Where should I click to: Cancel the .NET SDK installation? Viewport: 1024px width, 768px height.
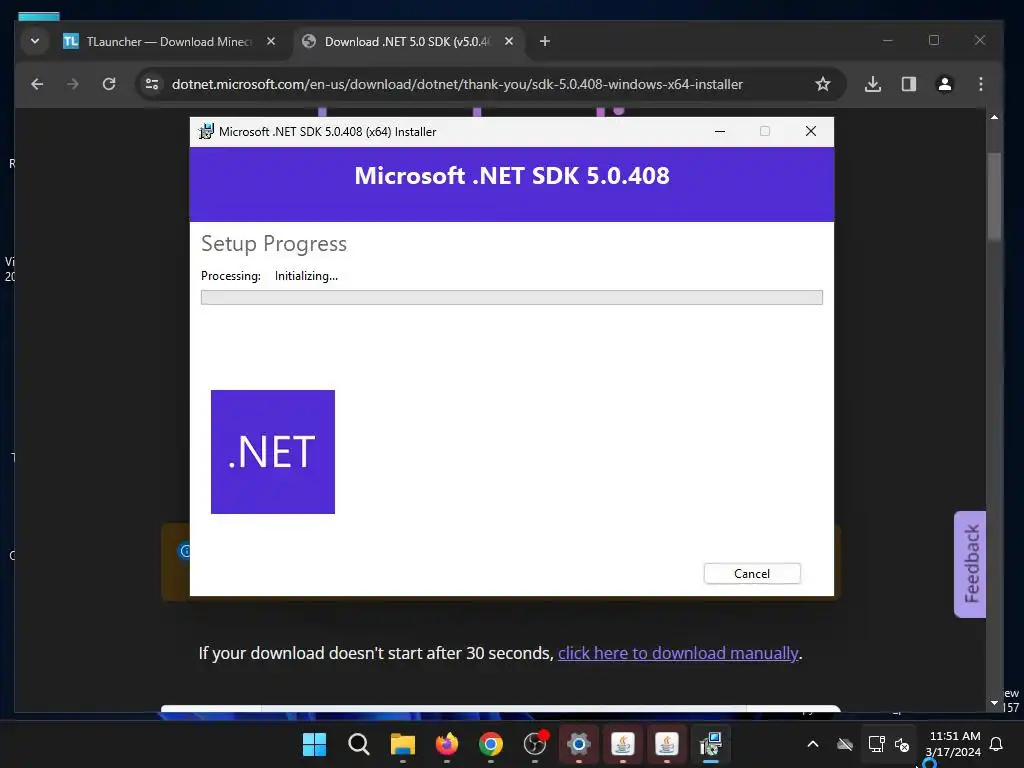click(x=752, y=573)
